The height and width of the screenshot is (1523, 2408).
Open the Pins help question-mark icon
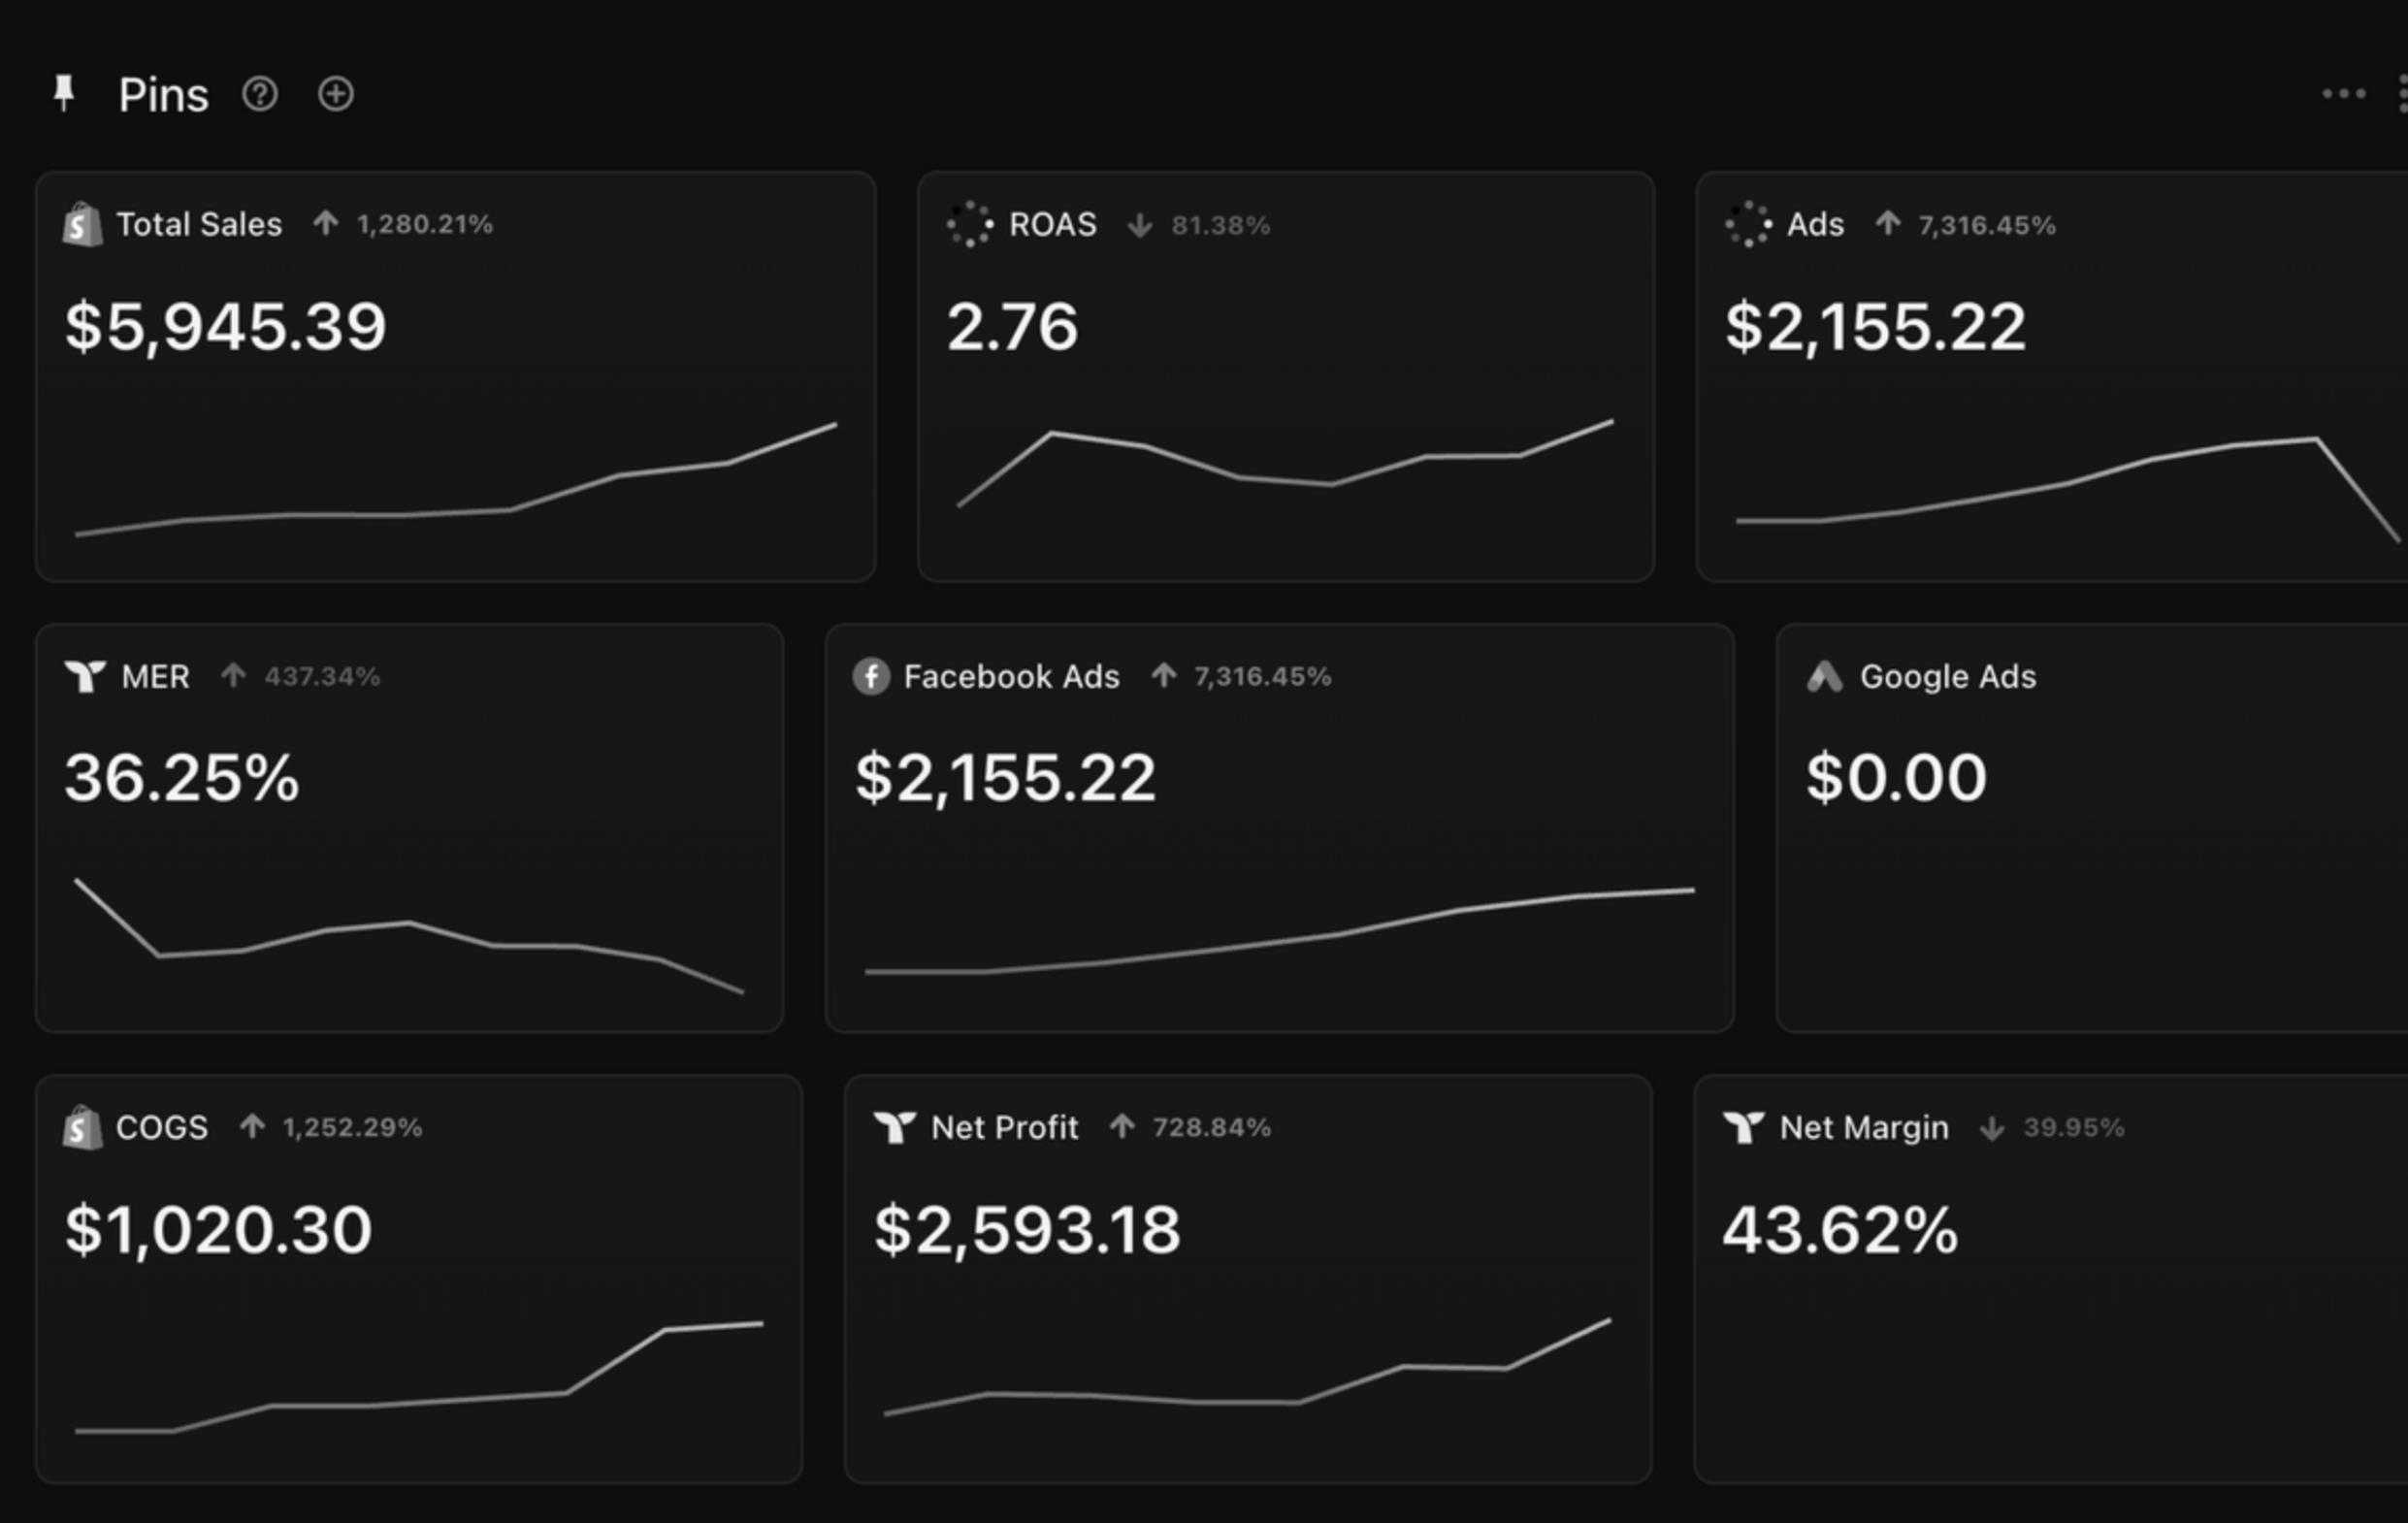(260, 95)
